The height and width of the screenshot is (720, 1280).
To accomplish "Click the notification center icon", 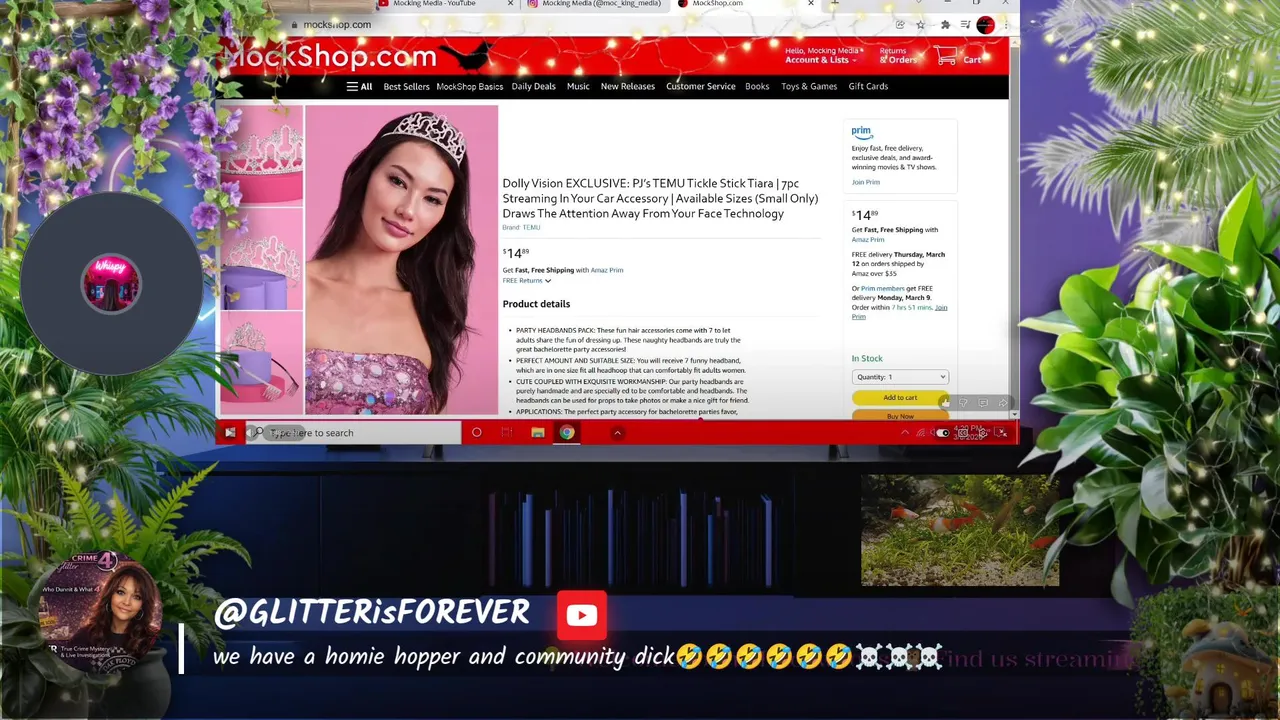I will click(x=1002, y=433).
